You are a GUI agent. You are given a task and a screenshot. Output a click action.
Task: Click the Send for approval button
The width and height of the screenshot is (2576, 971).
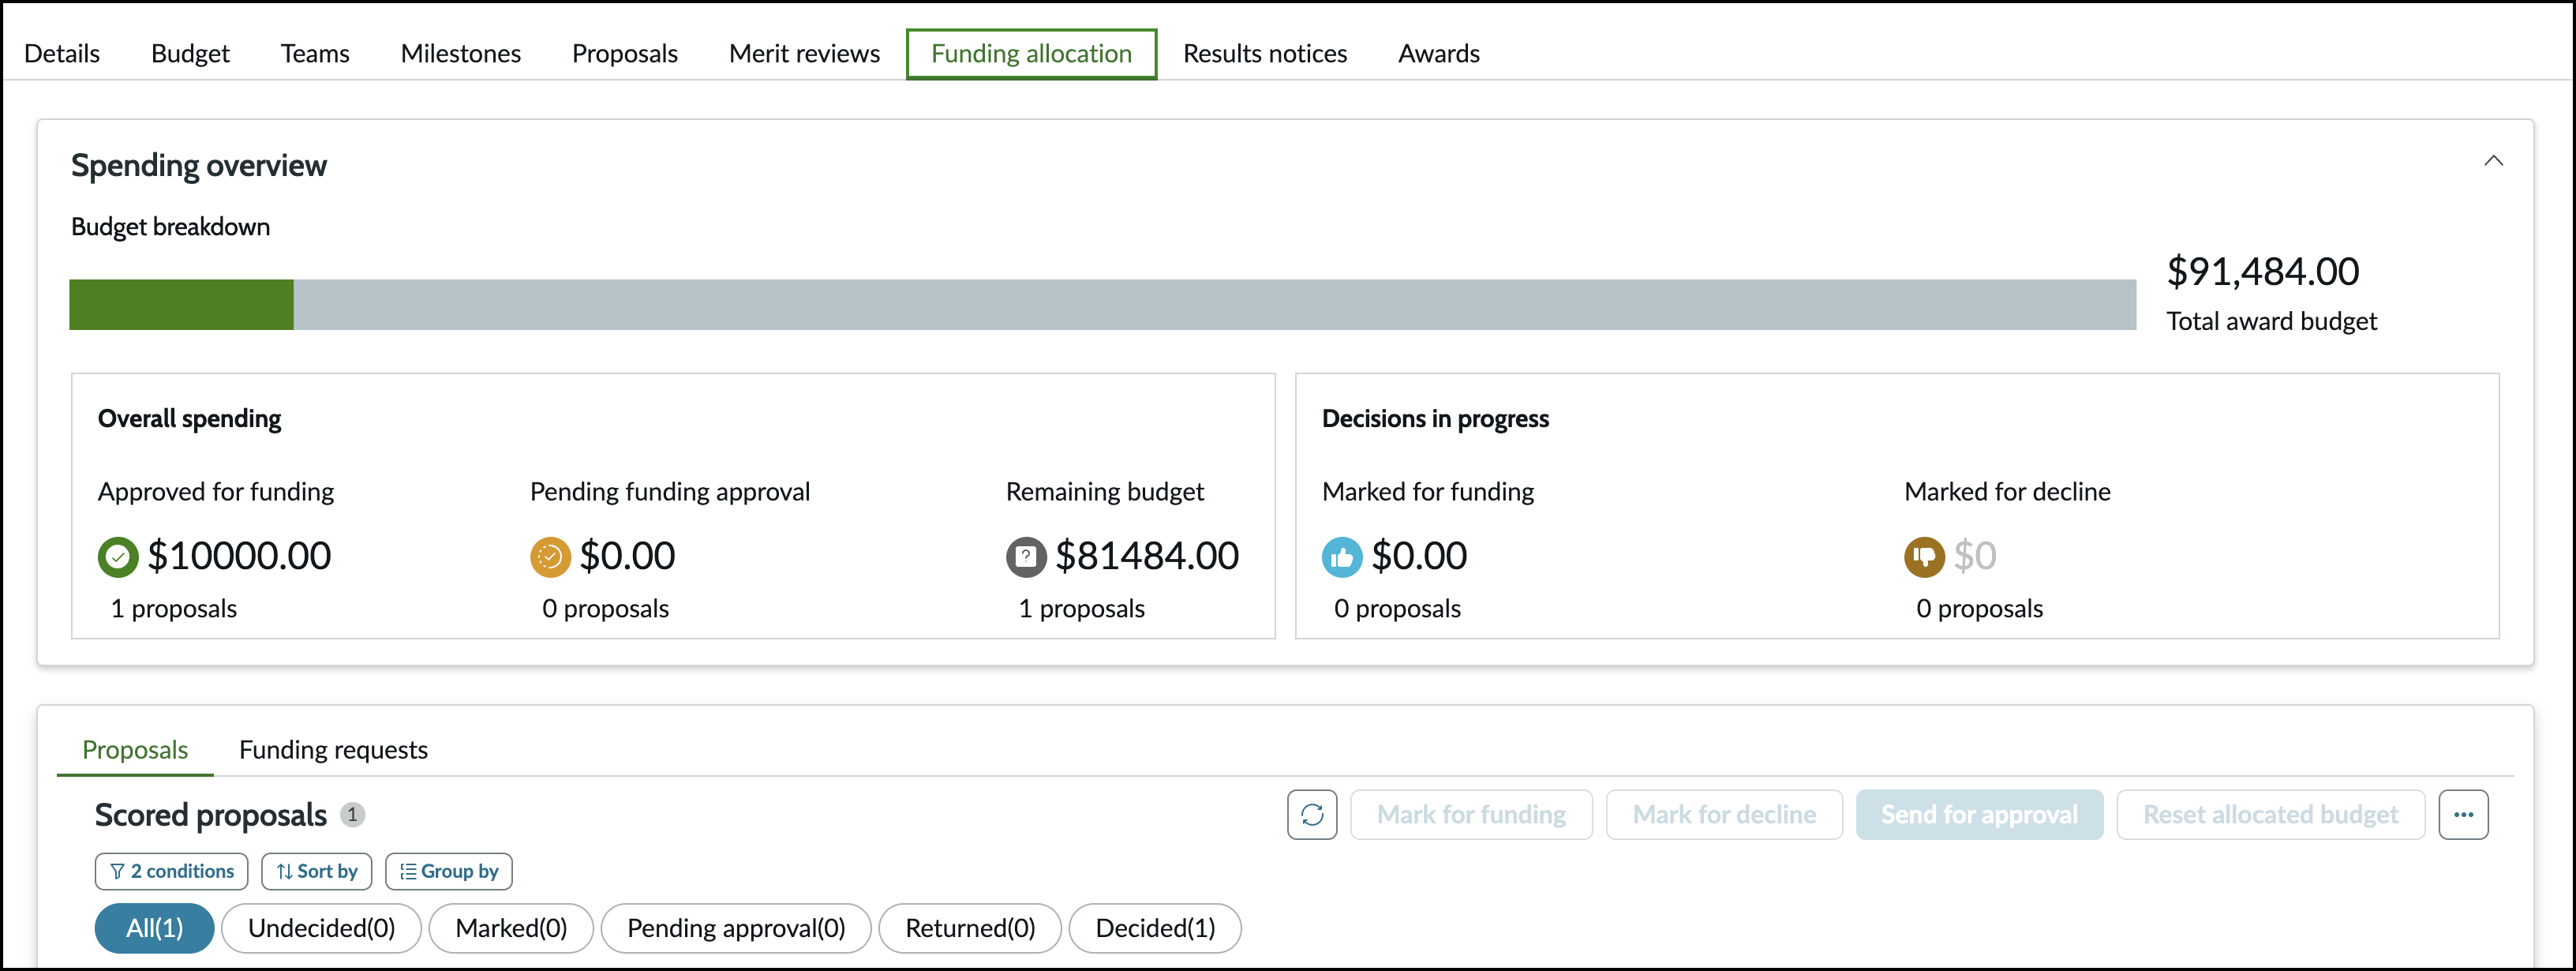1979,815
